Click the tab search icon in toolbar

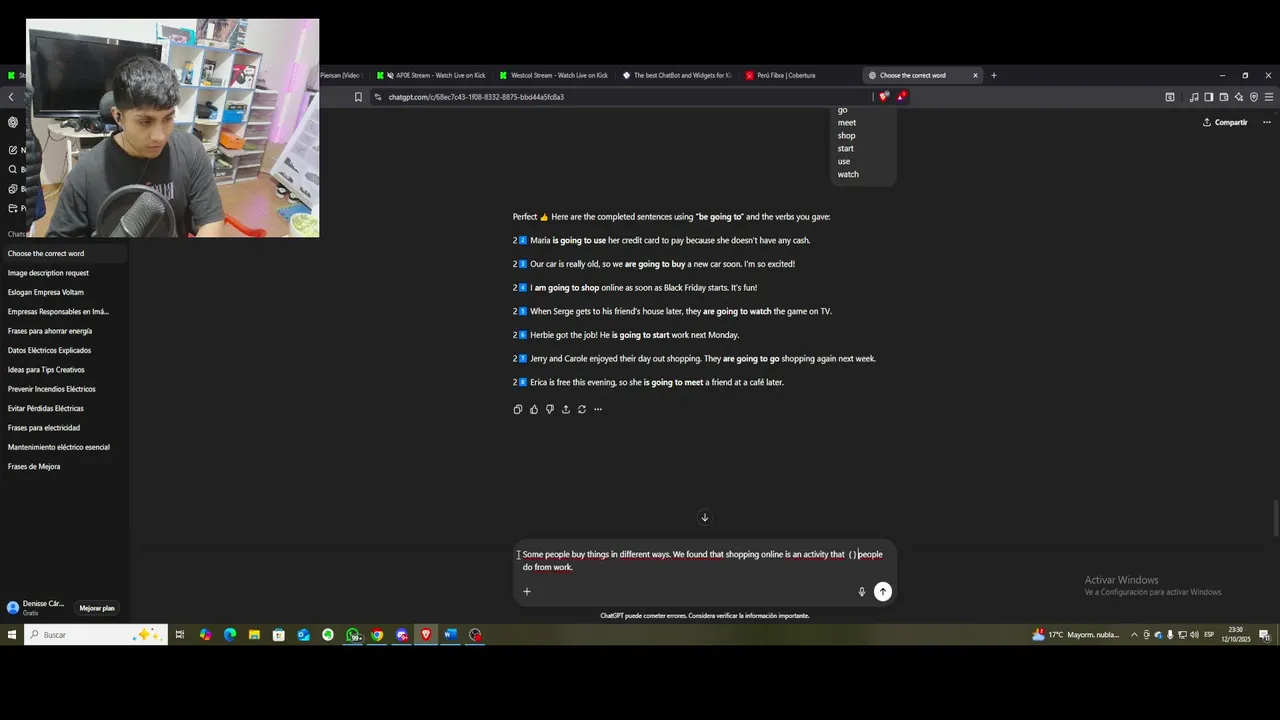click(x=1170, y=97)
